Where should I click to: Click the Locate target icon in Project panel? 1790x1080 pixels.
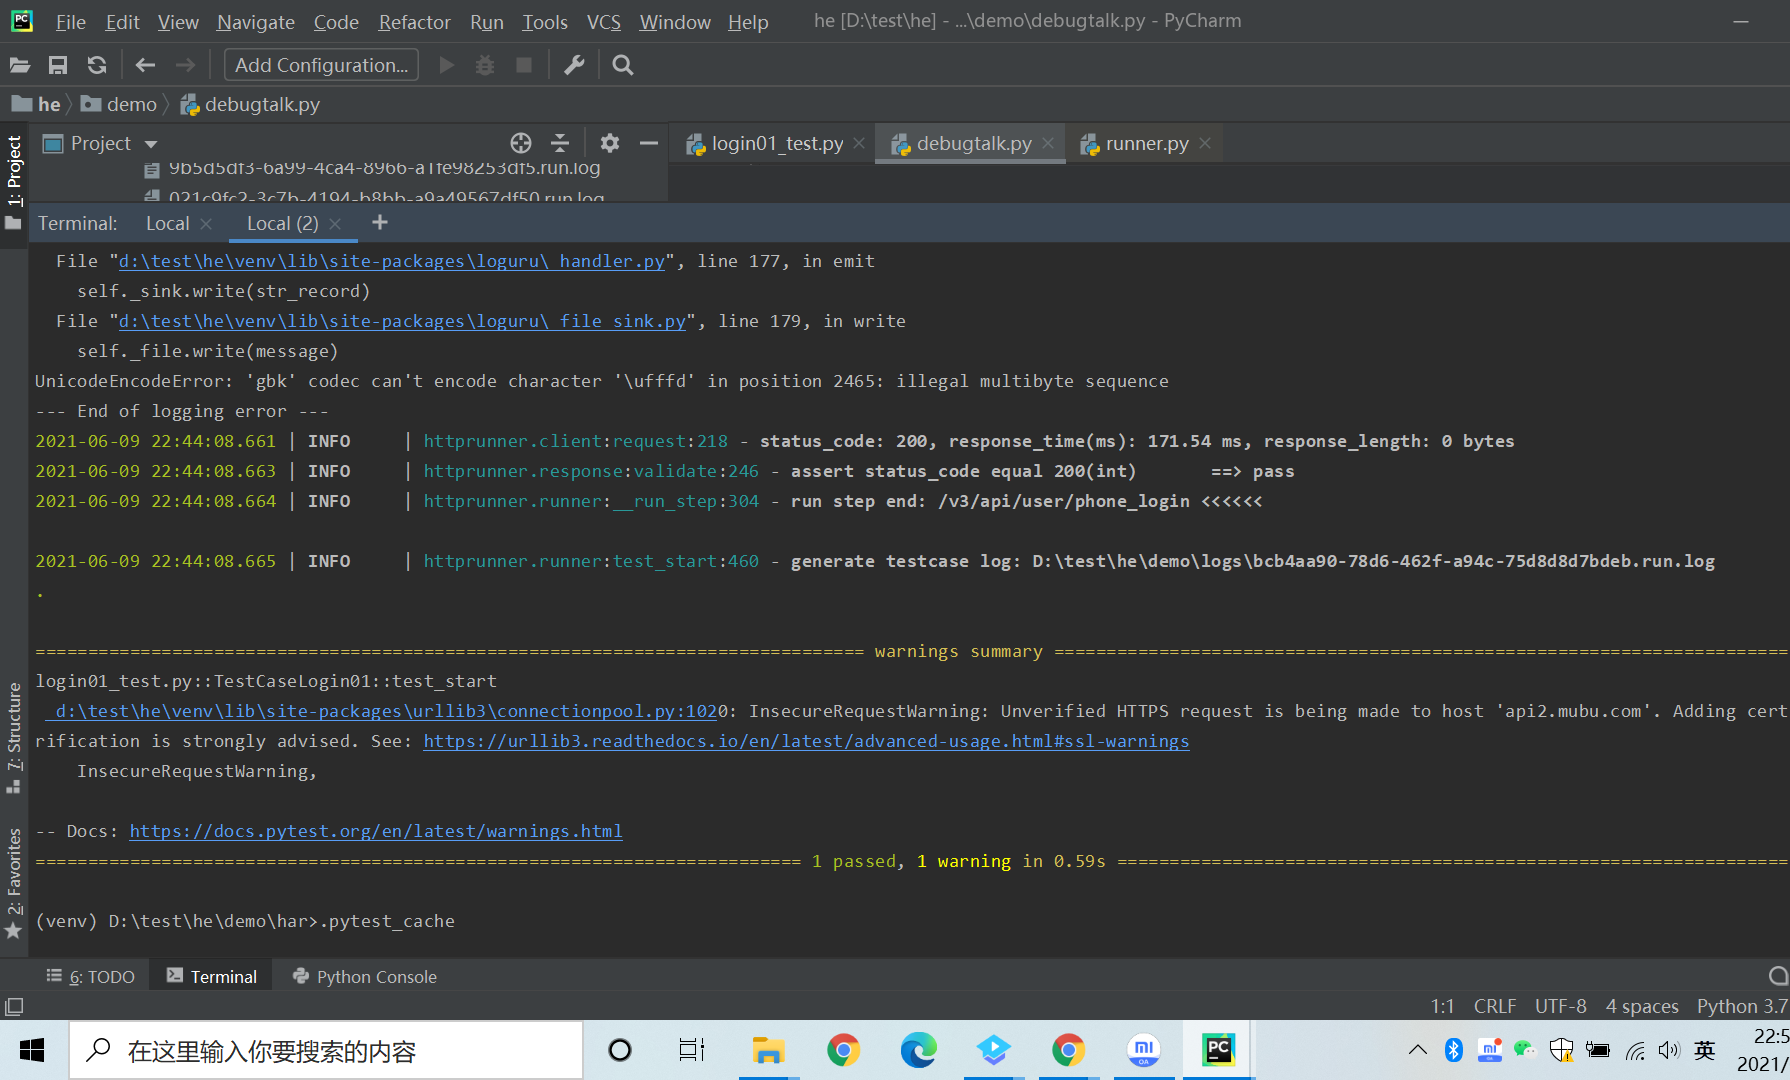click(521, 143)
